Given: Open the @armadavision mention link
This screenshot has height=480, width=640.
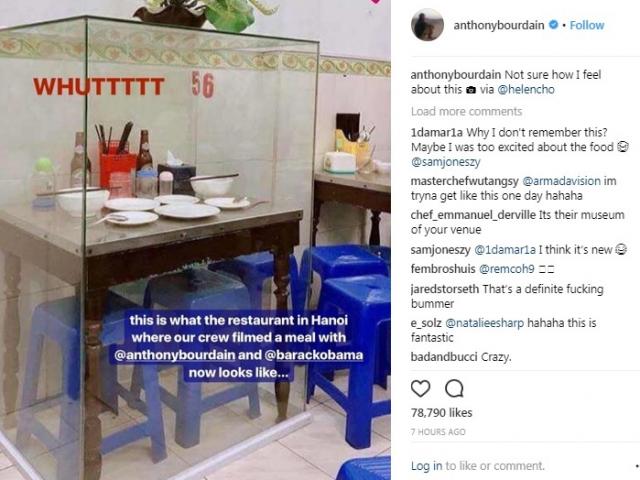Looking at the screenshot, I should tap(562, 181).
